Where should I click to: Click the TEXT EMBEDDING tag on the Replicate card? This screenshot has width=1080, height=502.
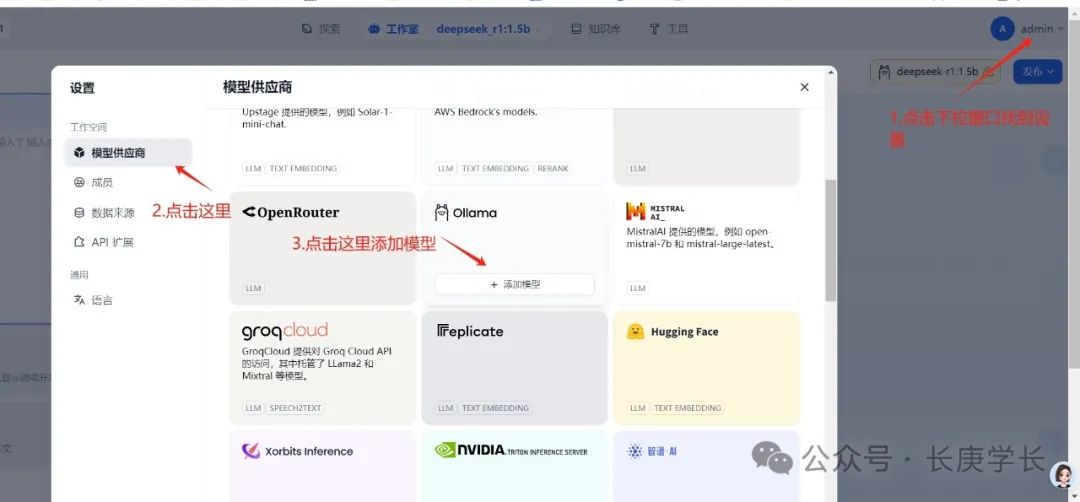(x=495, y=408)
